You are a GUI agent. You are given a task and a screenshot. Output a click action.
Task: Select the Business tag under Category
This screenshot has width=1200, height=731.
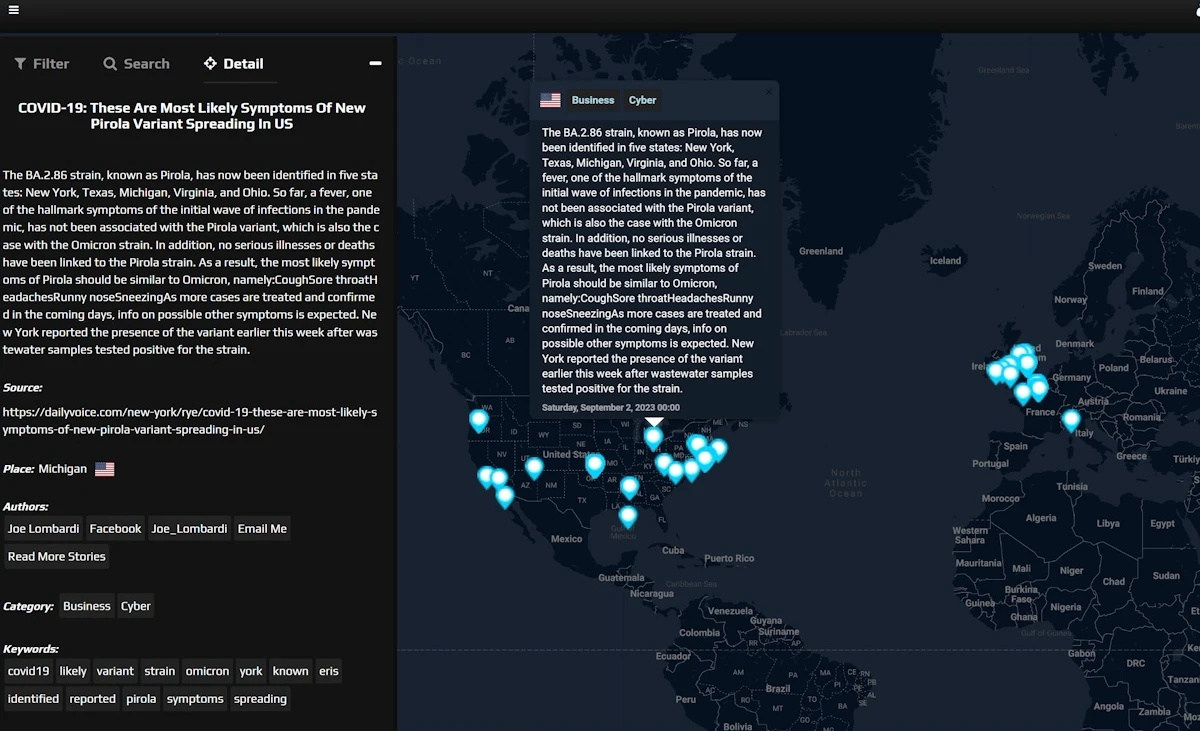pos(87,606)
